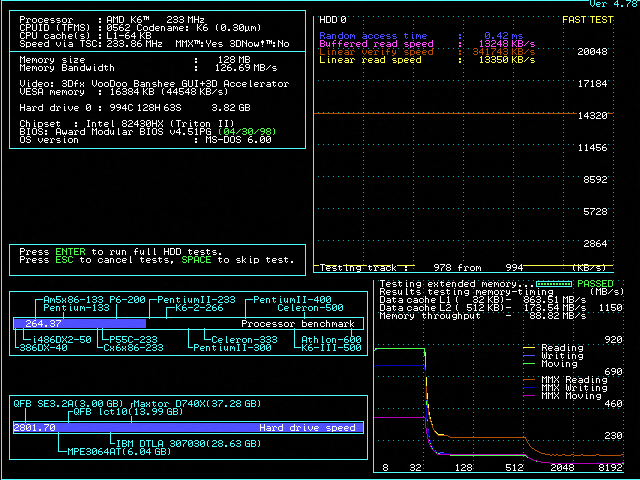Click the IBM DTLA 307030(28.63 GB) label
The width and height of the screenshot is (640, 480).
[x=189, y=444]
